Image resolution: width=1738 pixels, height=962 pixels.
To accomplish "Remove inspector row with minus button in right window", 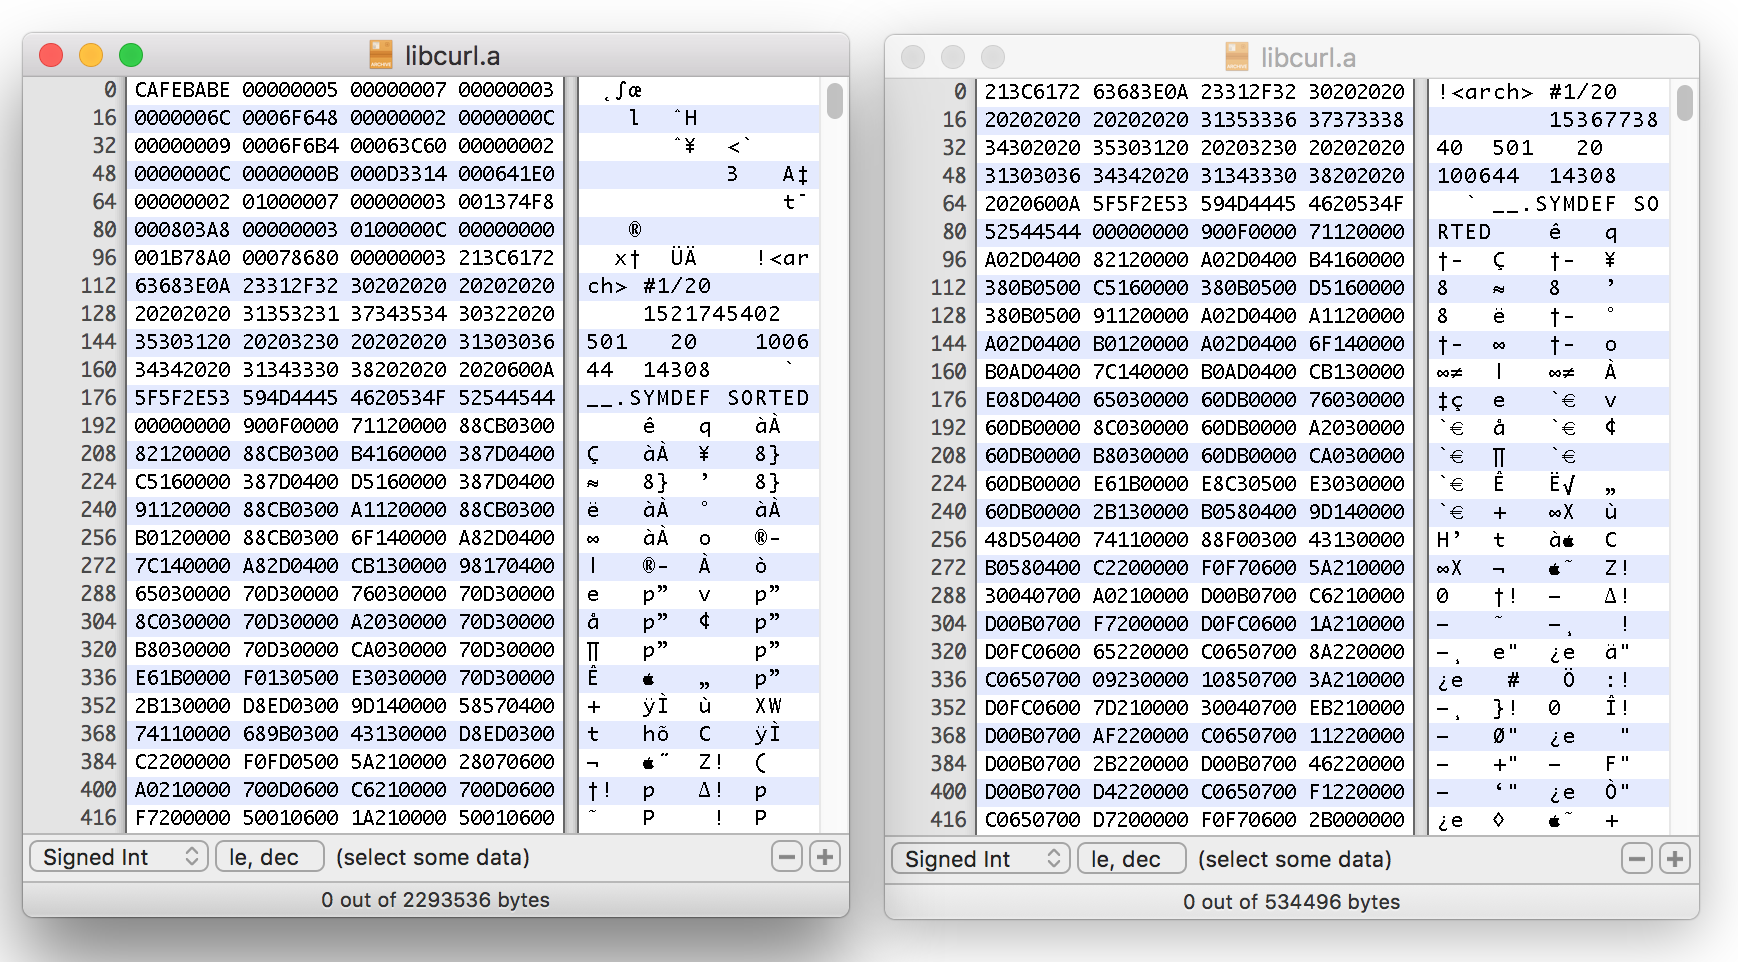I will pos(1637,859).
